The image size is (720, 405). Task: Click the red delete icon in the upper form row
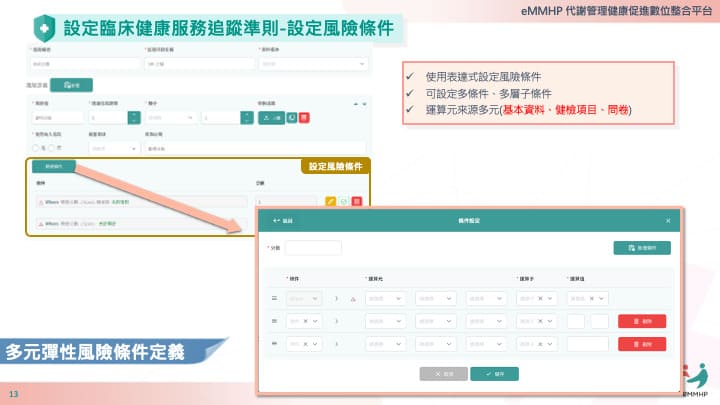pyautogui.click(x=303, y=117)
